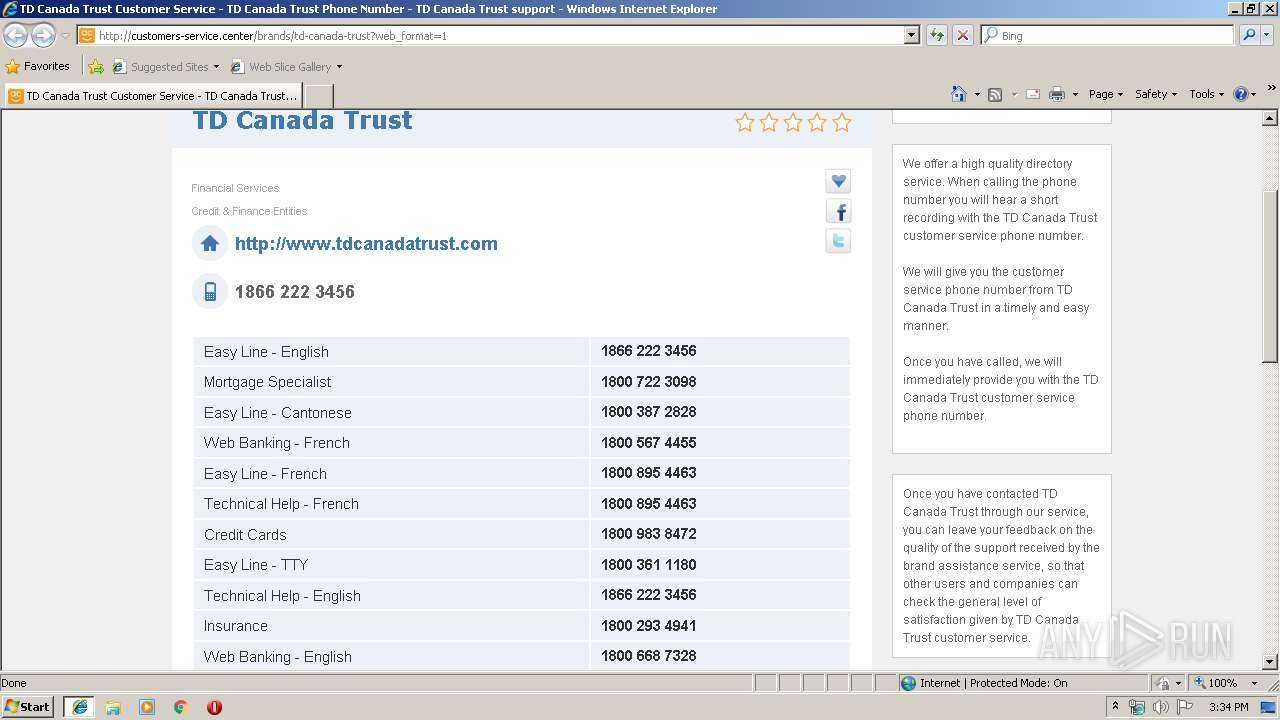This screenshot has height=720, width=1280.
Task: Open the Page menu
Action: tap(1105, 94)
